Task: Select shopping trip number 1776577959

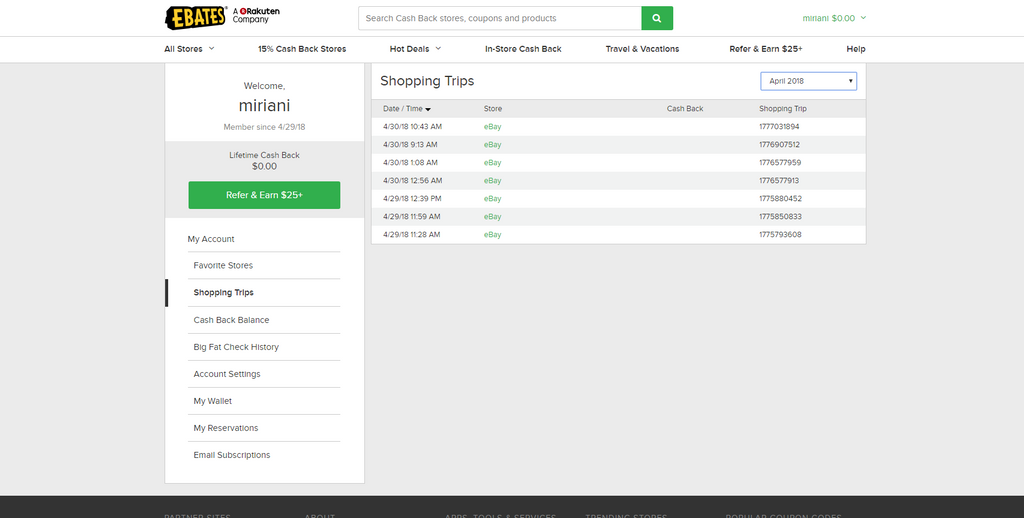Action: tap(780, 163)
